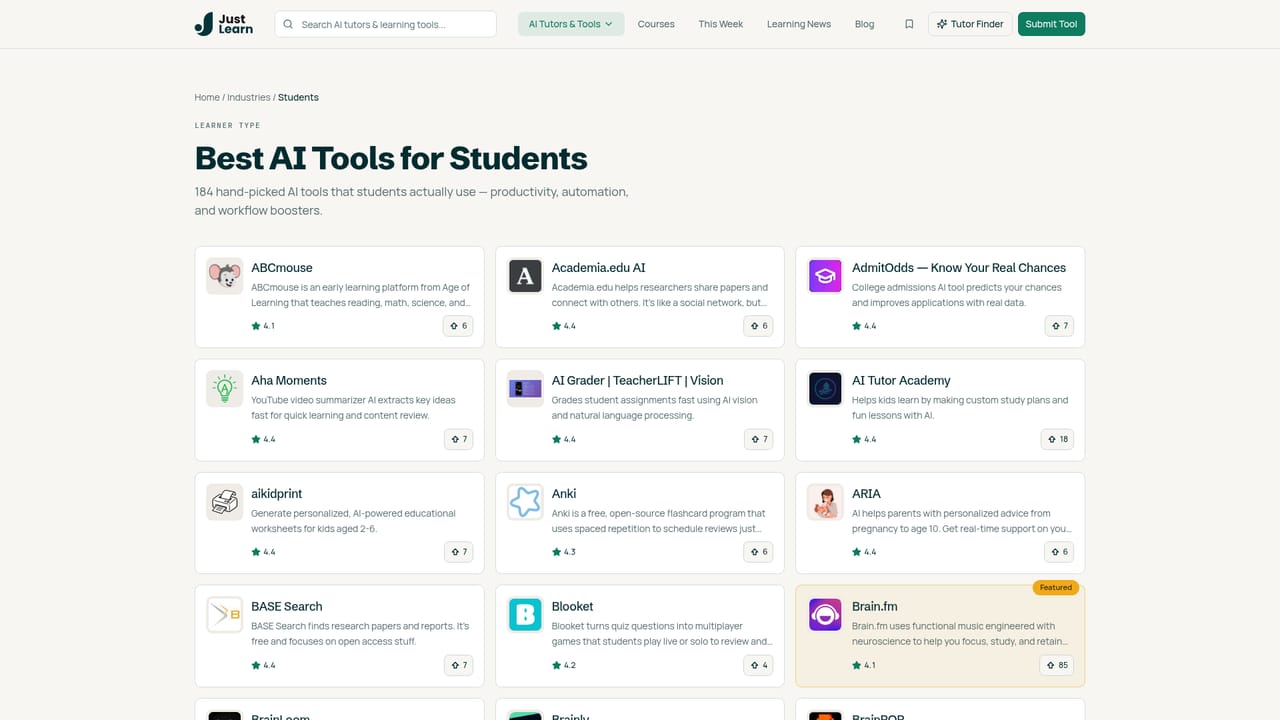The height and width of the screenshot is (720, 1280).
Task: Open the Anki tool title
Action: click(x=564, y=494)
